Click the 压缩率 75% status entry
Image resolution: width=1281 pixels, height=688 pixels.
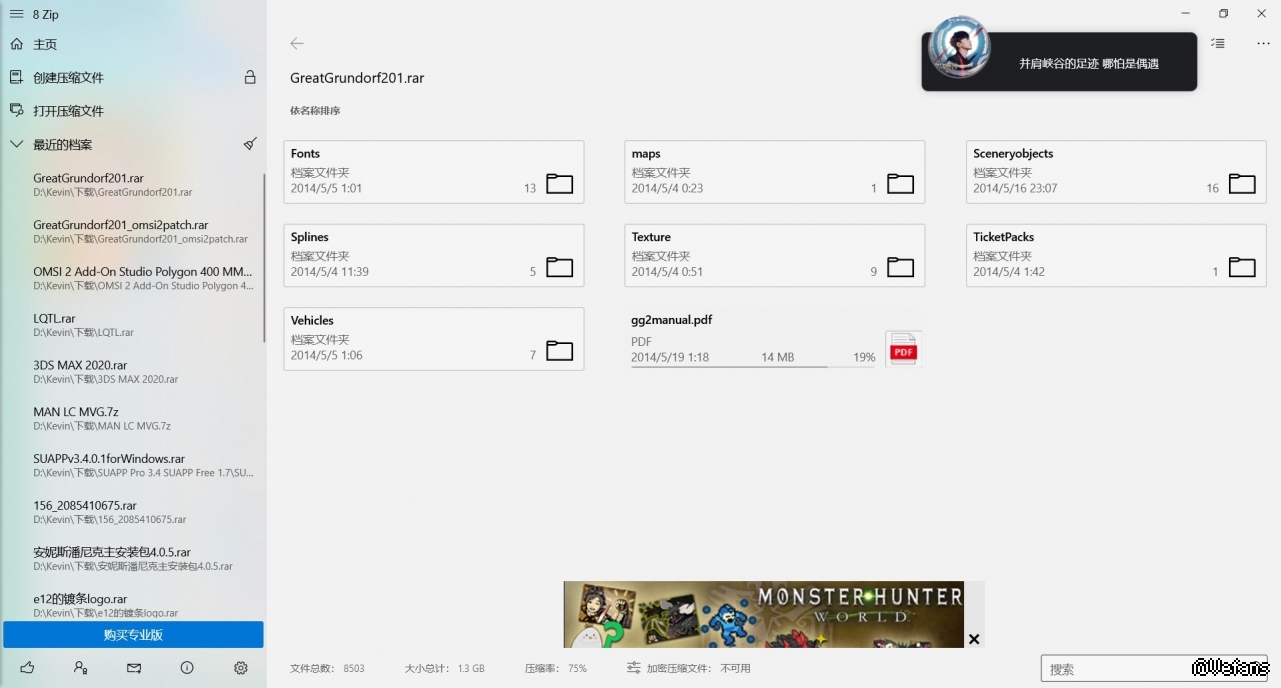click(555, 668)
